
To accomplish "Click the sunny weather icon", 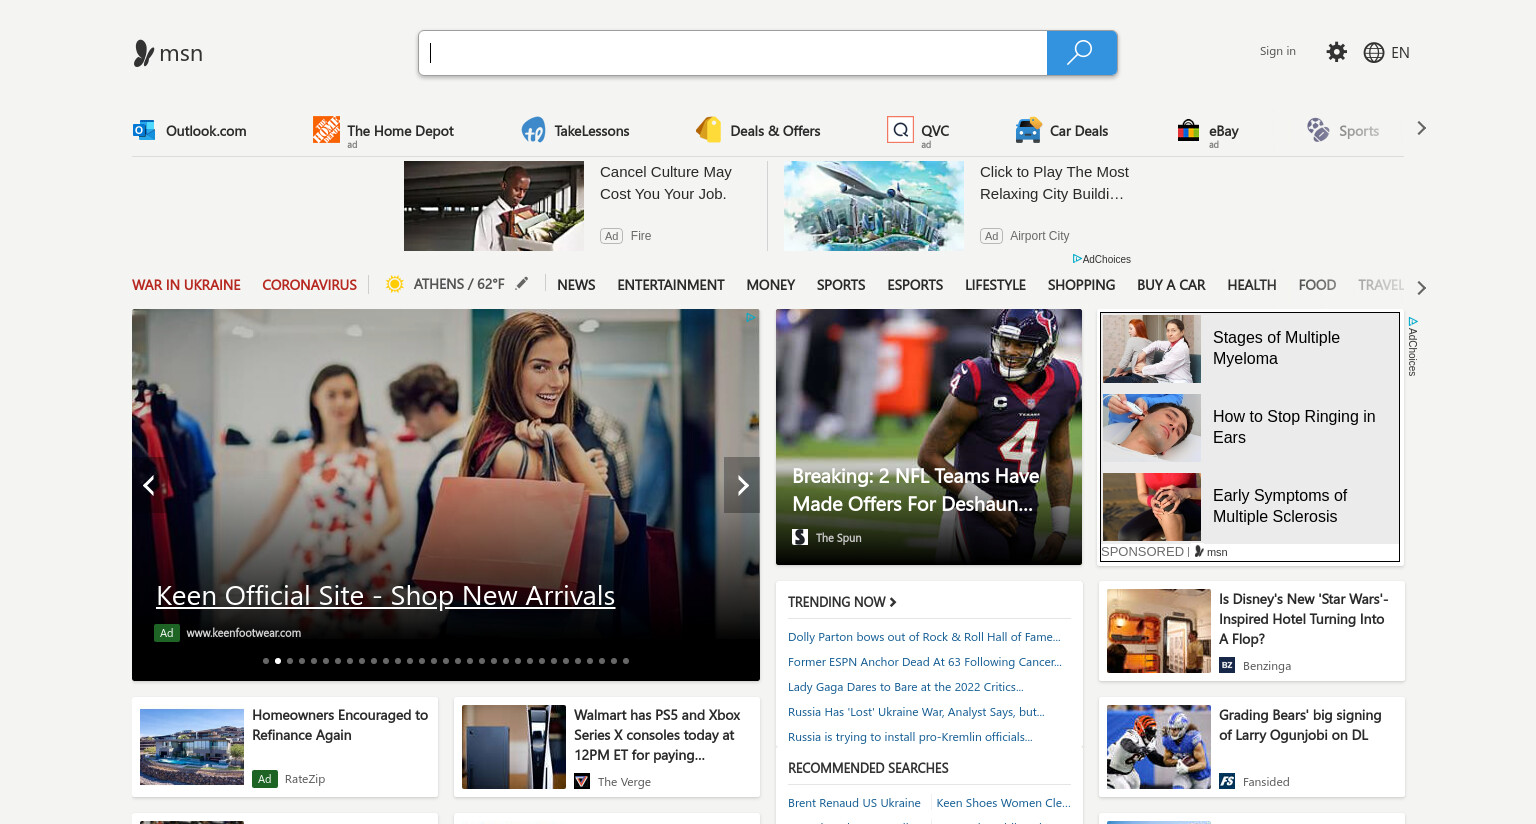I will pos(395,284).
